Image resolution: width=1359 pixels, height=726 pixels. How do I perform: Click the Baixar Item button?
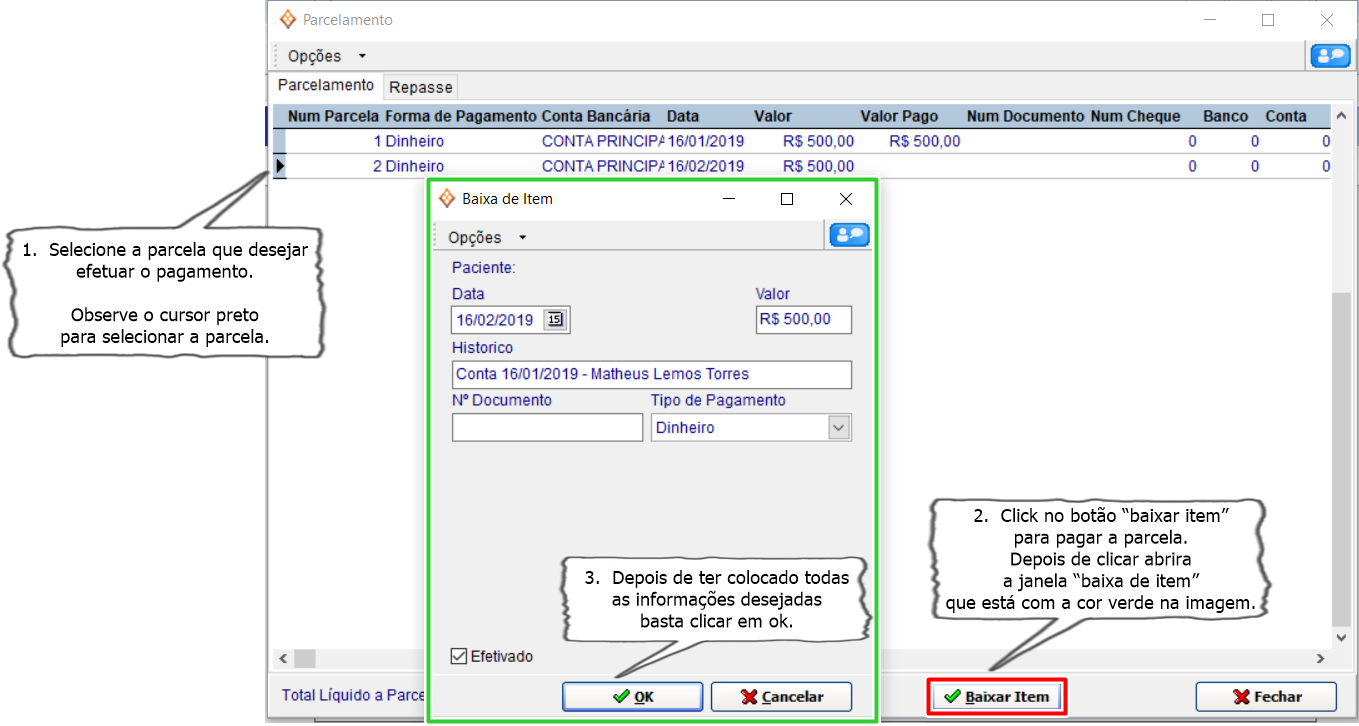click(997, 697)
